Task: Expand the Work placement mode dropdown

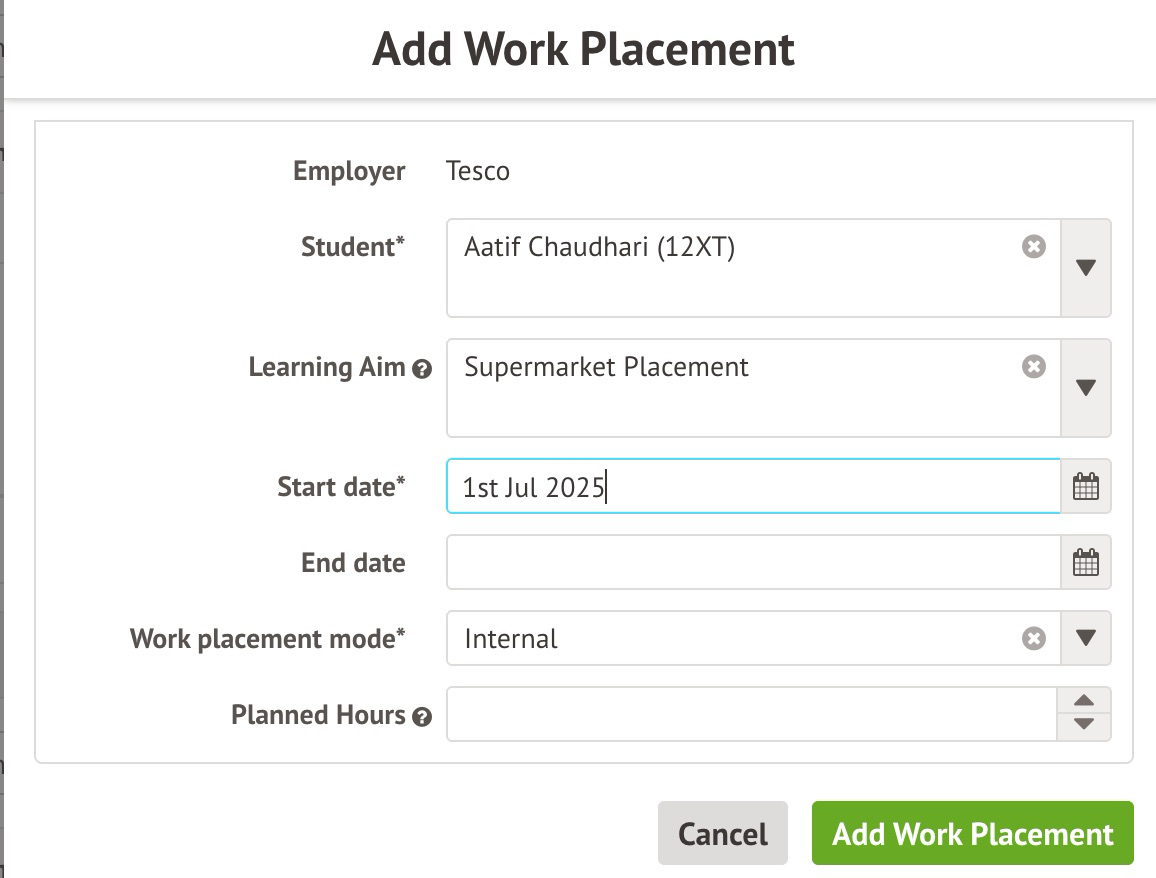Action: [1086, 638]
